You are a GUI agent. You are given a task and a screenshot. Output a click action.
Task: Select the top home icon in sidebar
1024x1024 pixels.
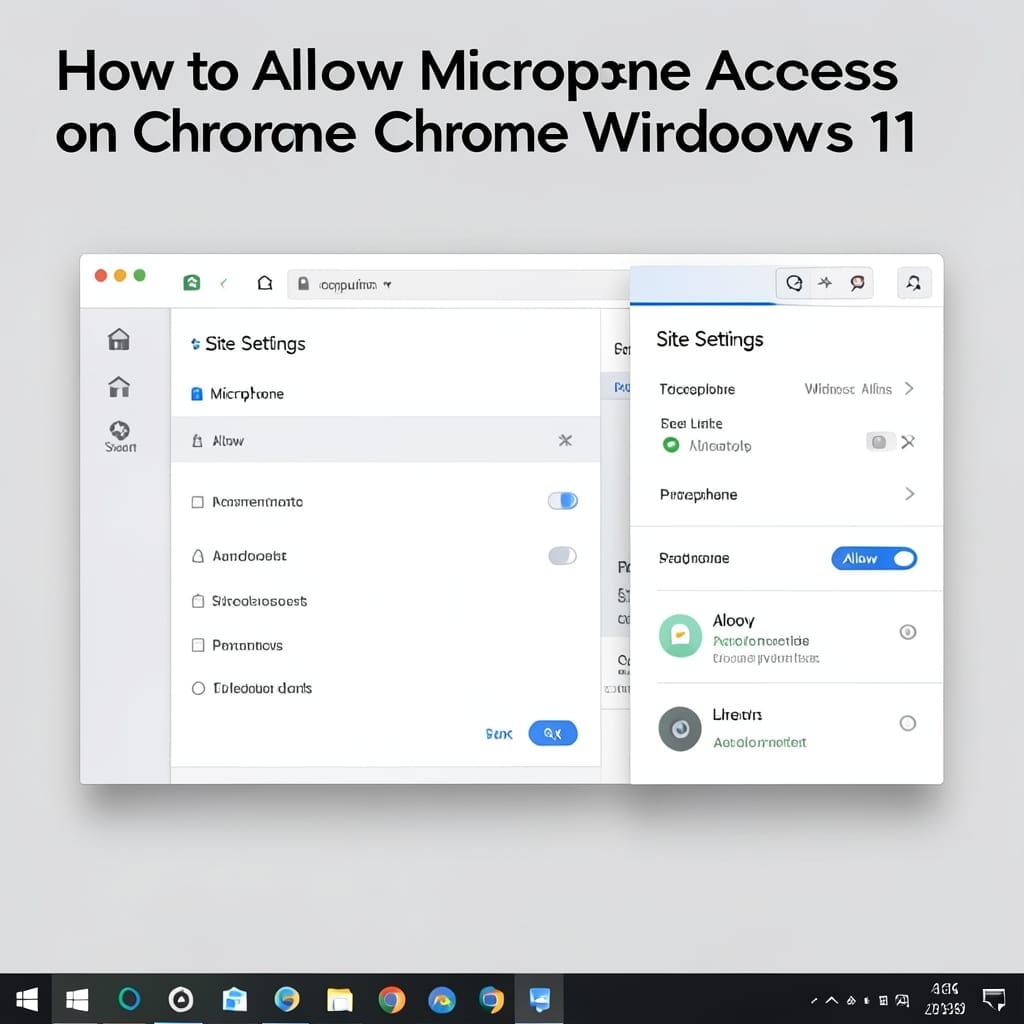click(119, 339)
